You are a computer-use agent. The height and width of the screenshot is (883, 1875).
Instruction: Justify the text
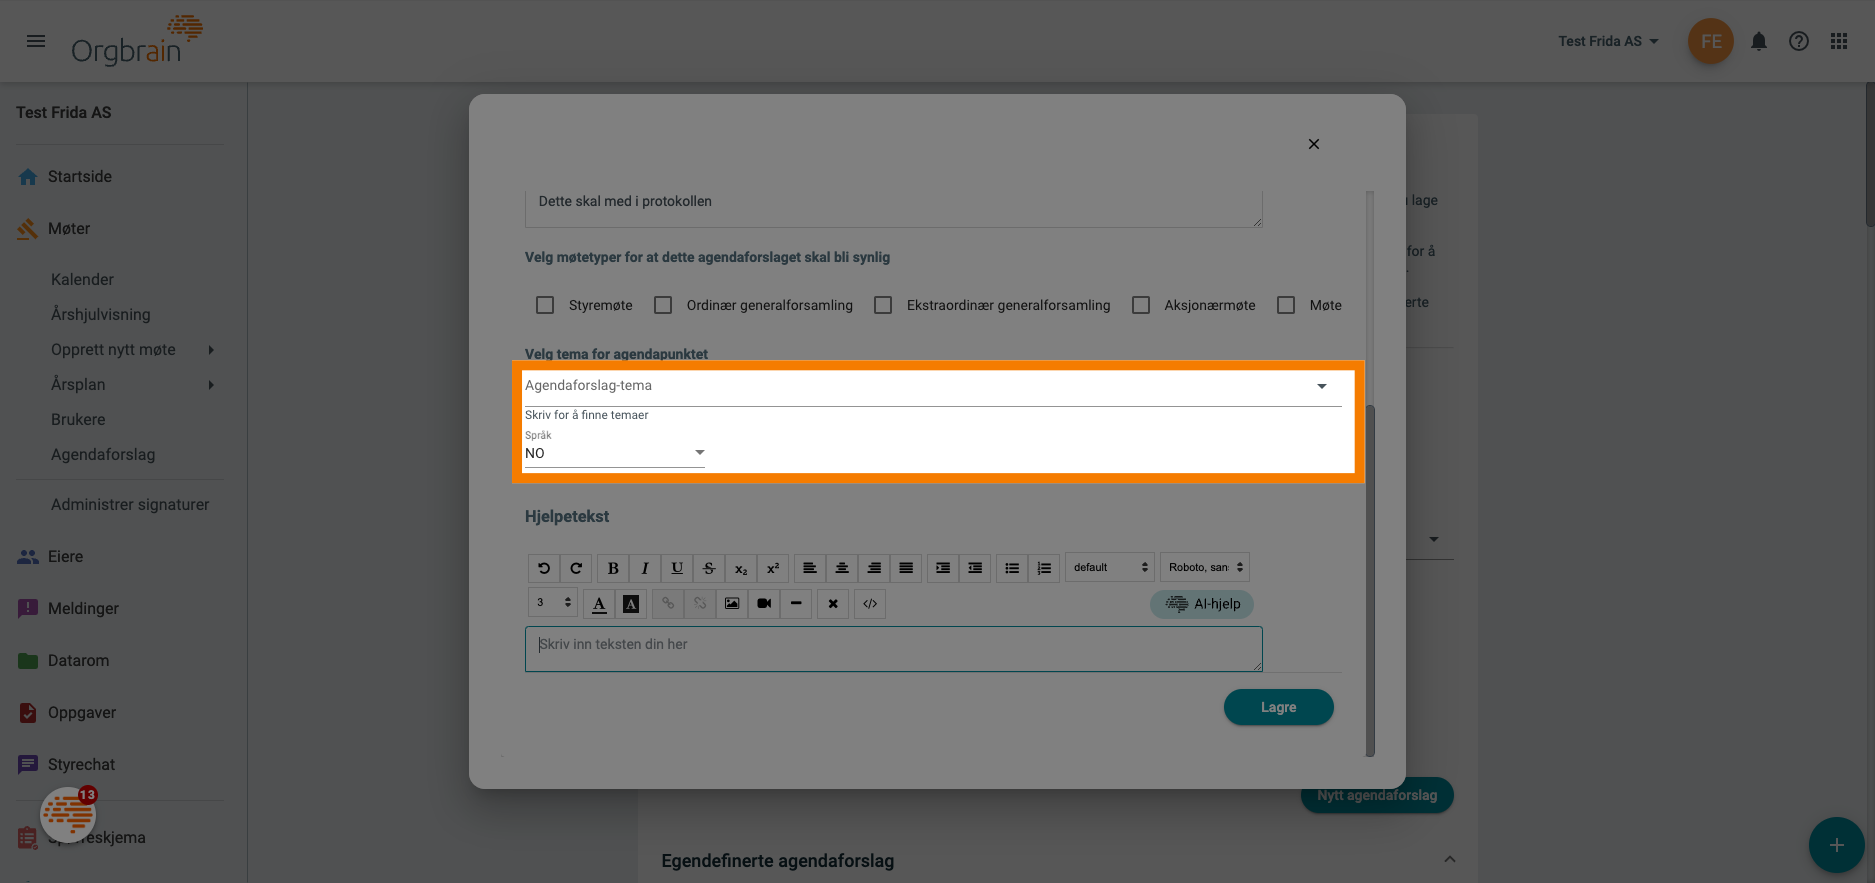click(x=906, y=568)
